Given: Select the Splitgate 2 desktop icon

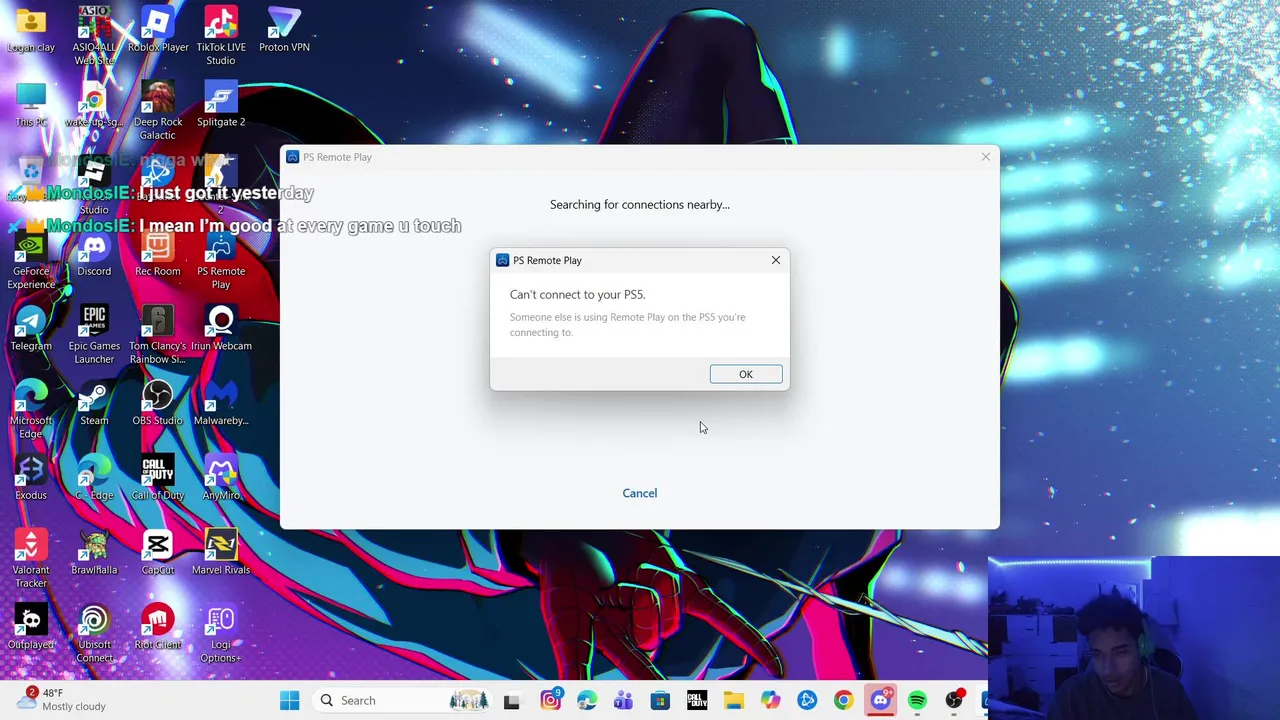Looking at the screenshot, I should pos(221,105).
